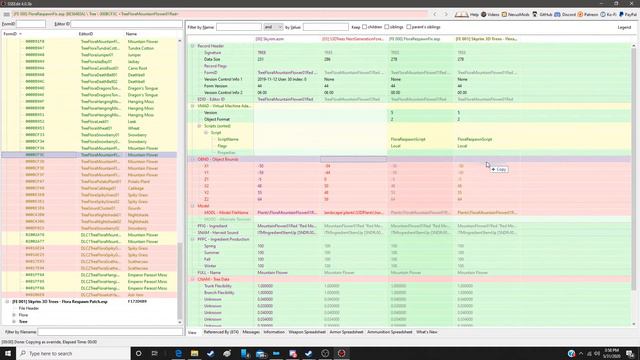Enable the Keep siblings checkbox
640x360 pixels.
387,27
